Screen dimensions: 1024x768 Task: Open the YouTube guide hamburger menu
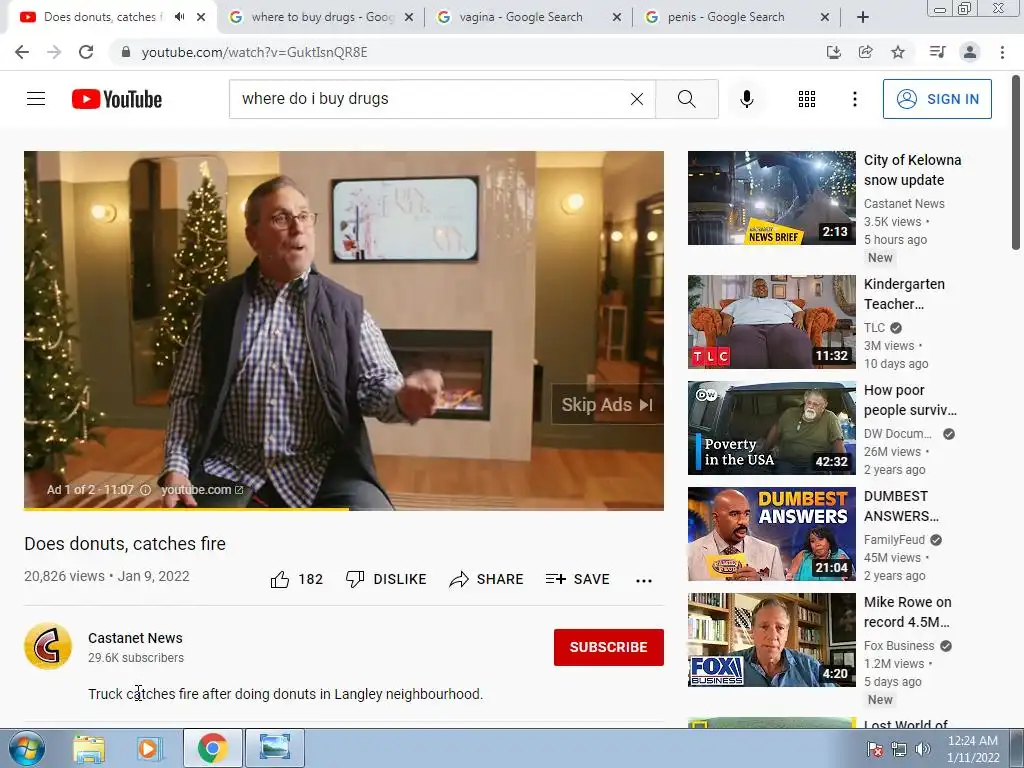point(36,99)
